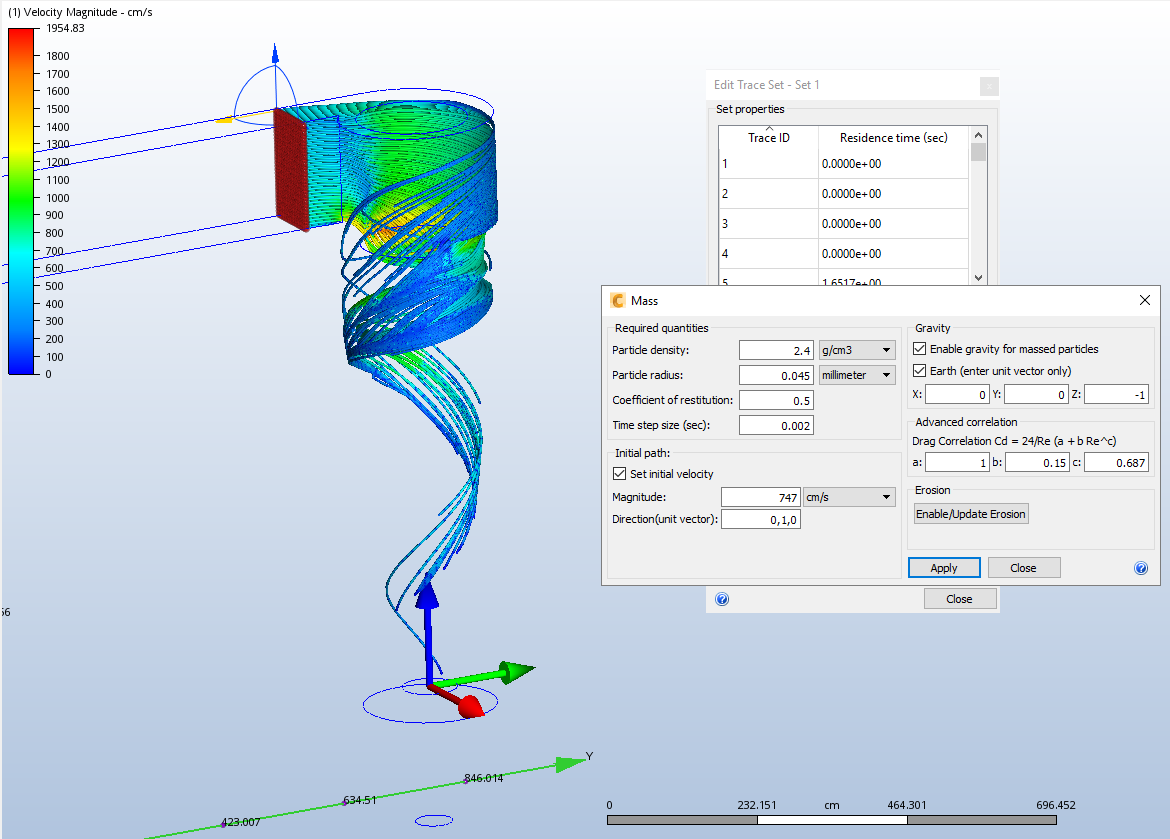Click drag correlation b field
Screen dimensions: 1170x839
pos(1036,463)
